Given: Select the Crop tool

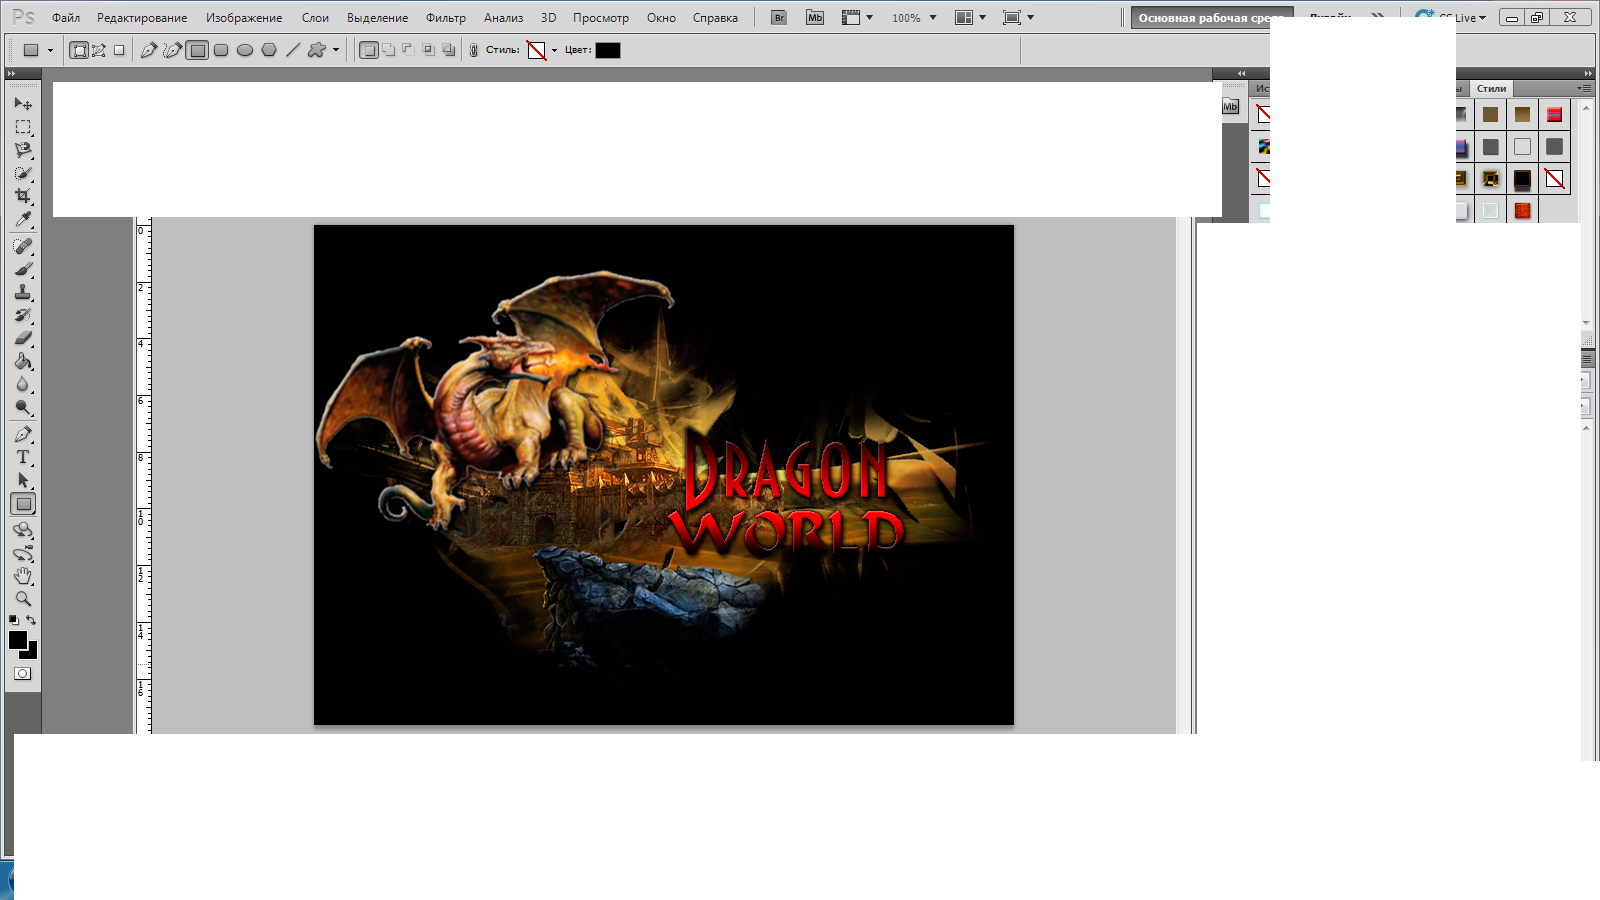Looking at the screenshot, I should click(23, 196).
